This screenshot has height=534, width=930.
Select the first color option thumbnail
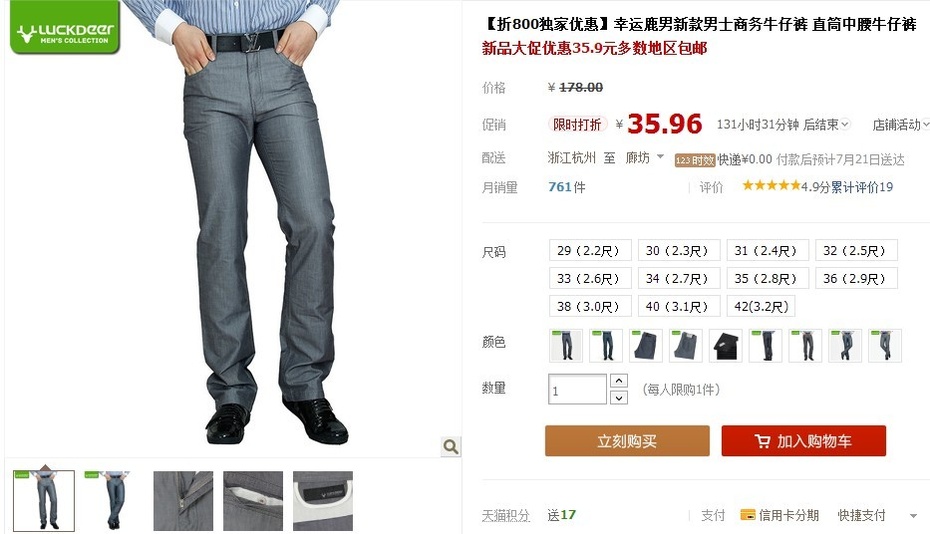point(566,345)
